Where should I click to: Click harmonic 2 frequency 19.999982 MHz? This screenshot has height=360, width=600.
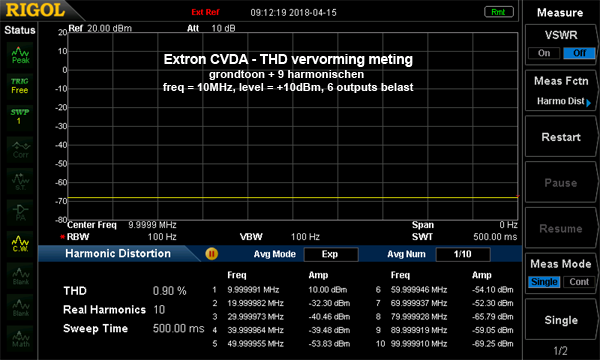(x=255, y=303)
